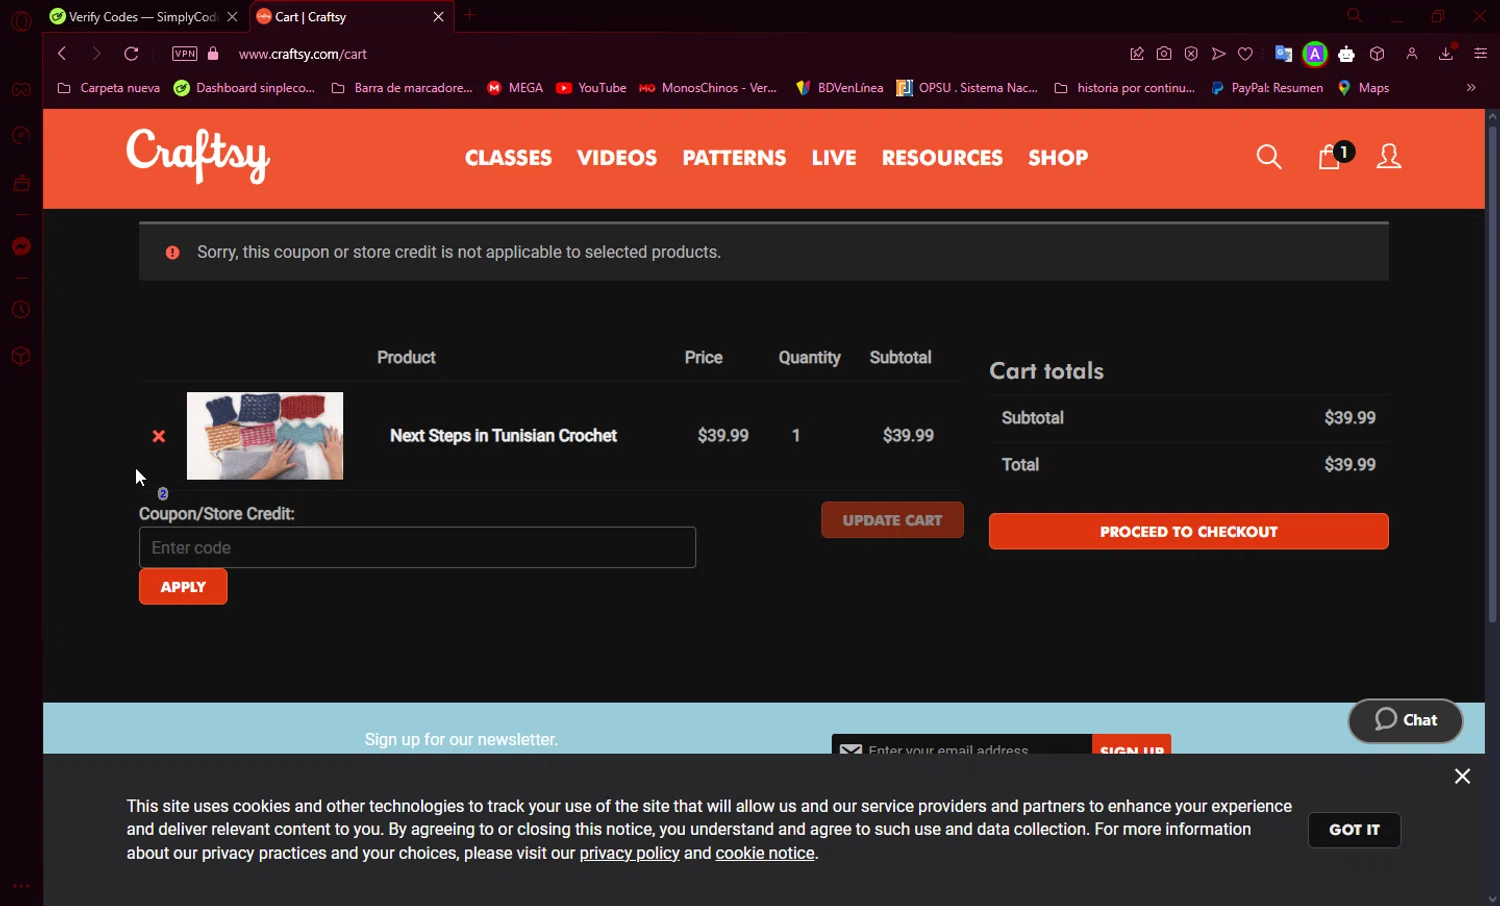This screenshot has height=906, width=1500.
Task: Open the send/player arrow toolbar icon
Action: tap(1218, 54)
